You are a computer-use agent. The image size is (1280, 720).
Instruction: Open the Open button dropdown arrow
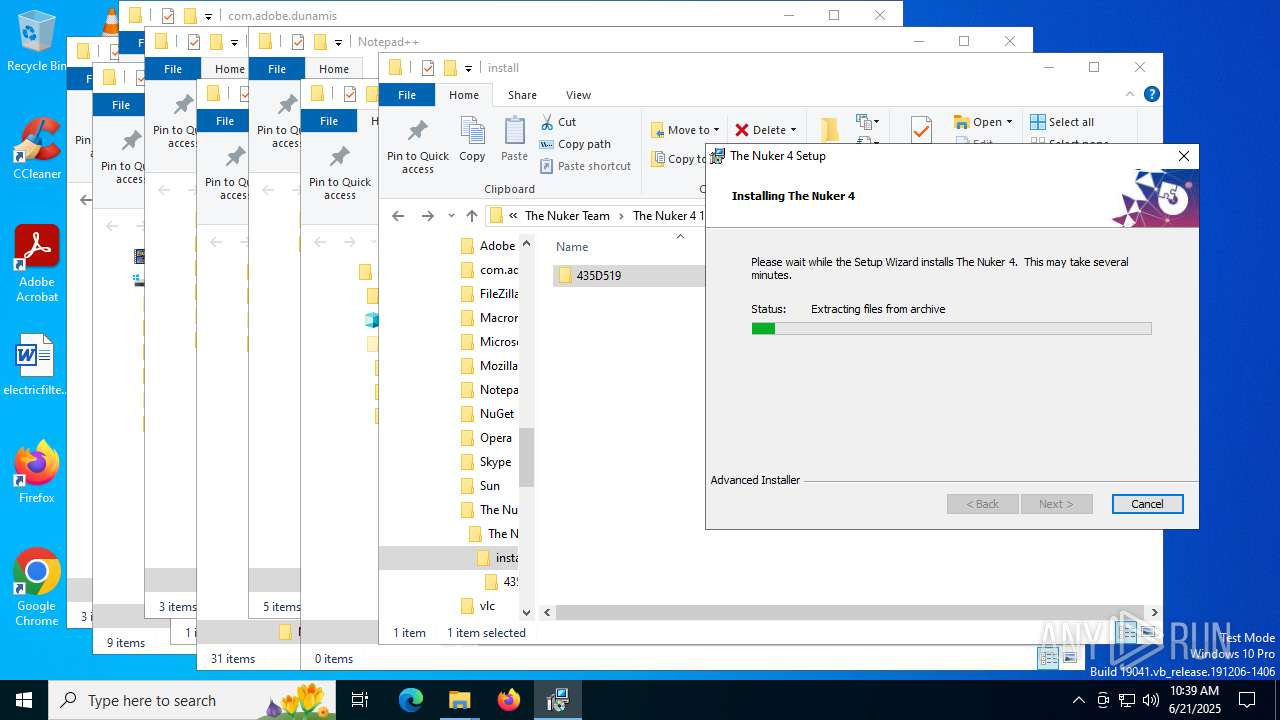tap(1009, 122)
